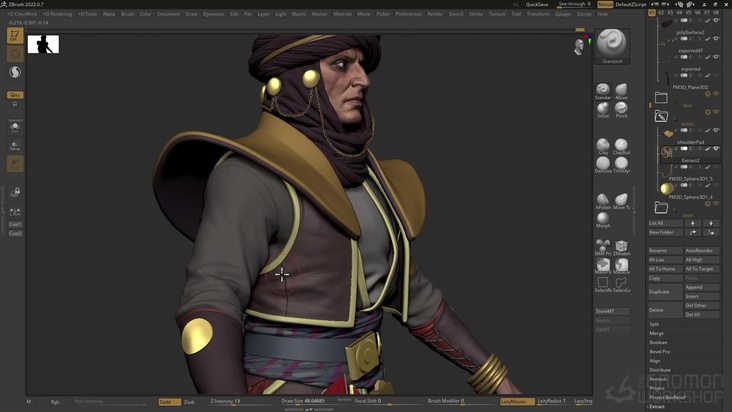
Task: Toggle the Qxyz rotation button
Action: pyautogui.click(x=15, y=95)
